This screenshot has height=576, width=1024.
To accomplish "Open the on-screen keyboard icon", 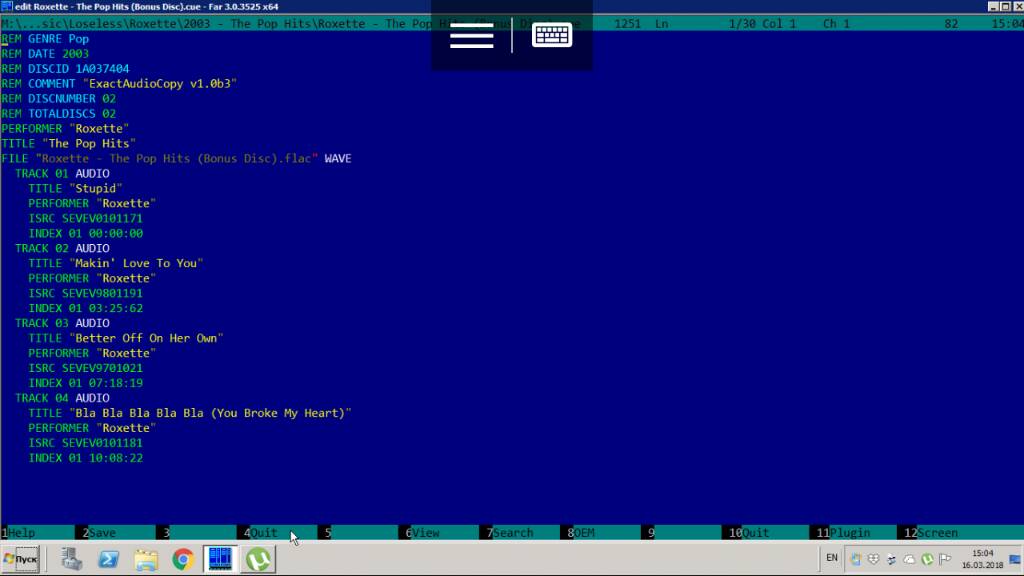I will tap(552, 35).
